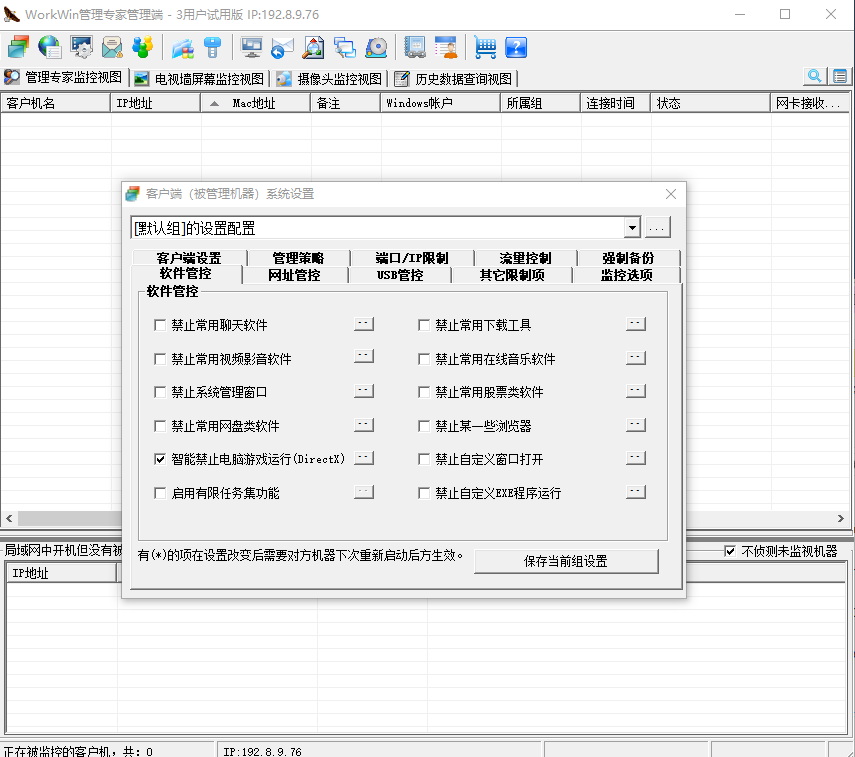Click the magnifier document preview icon
The image size is (855, 757).
314,47
